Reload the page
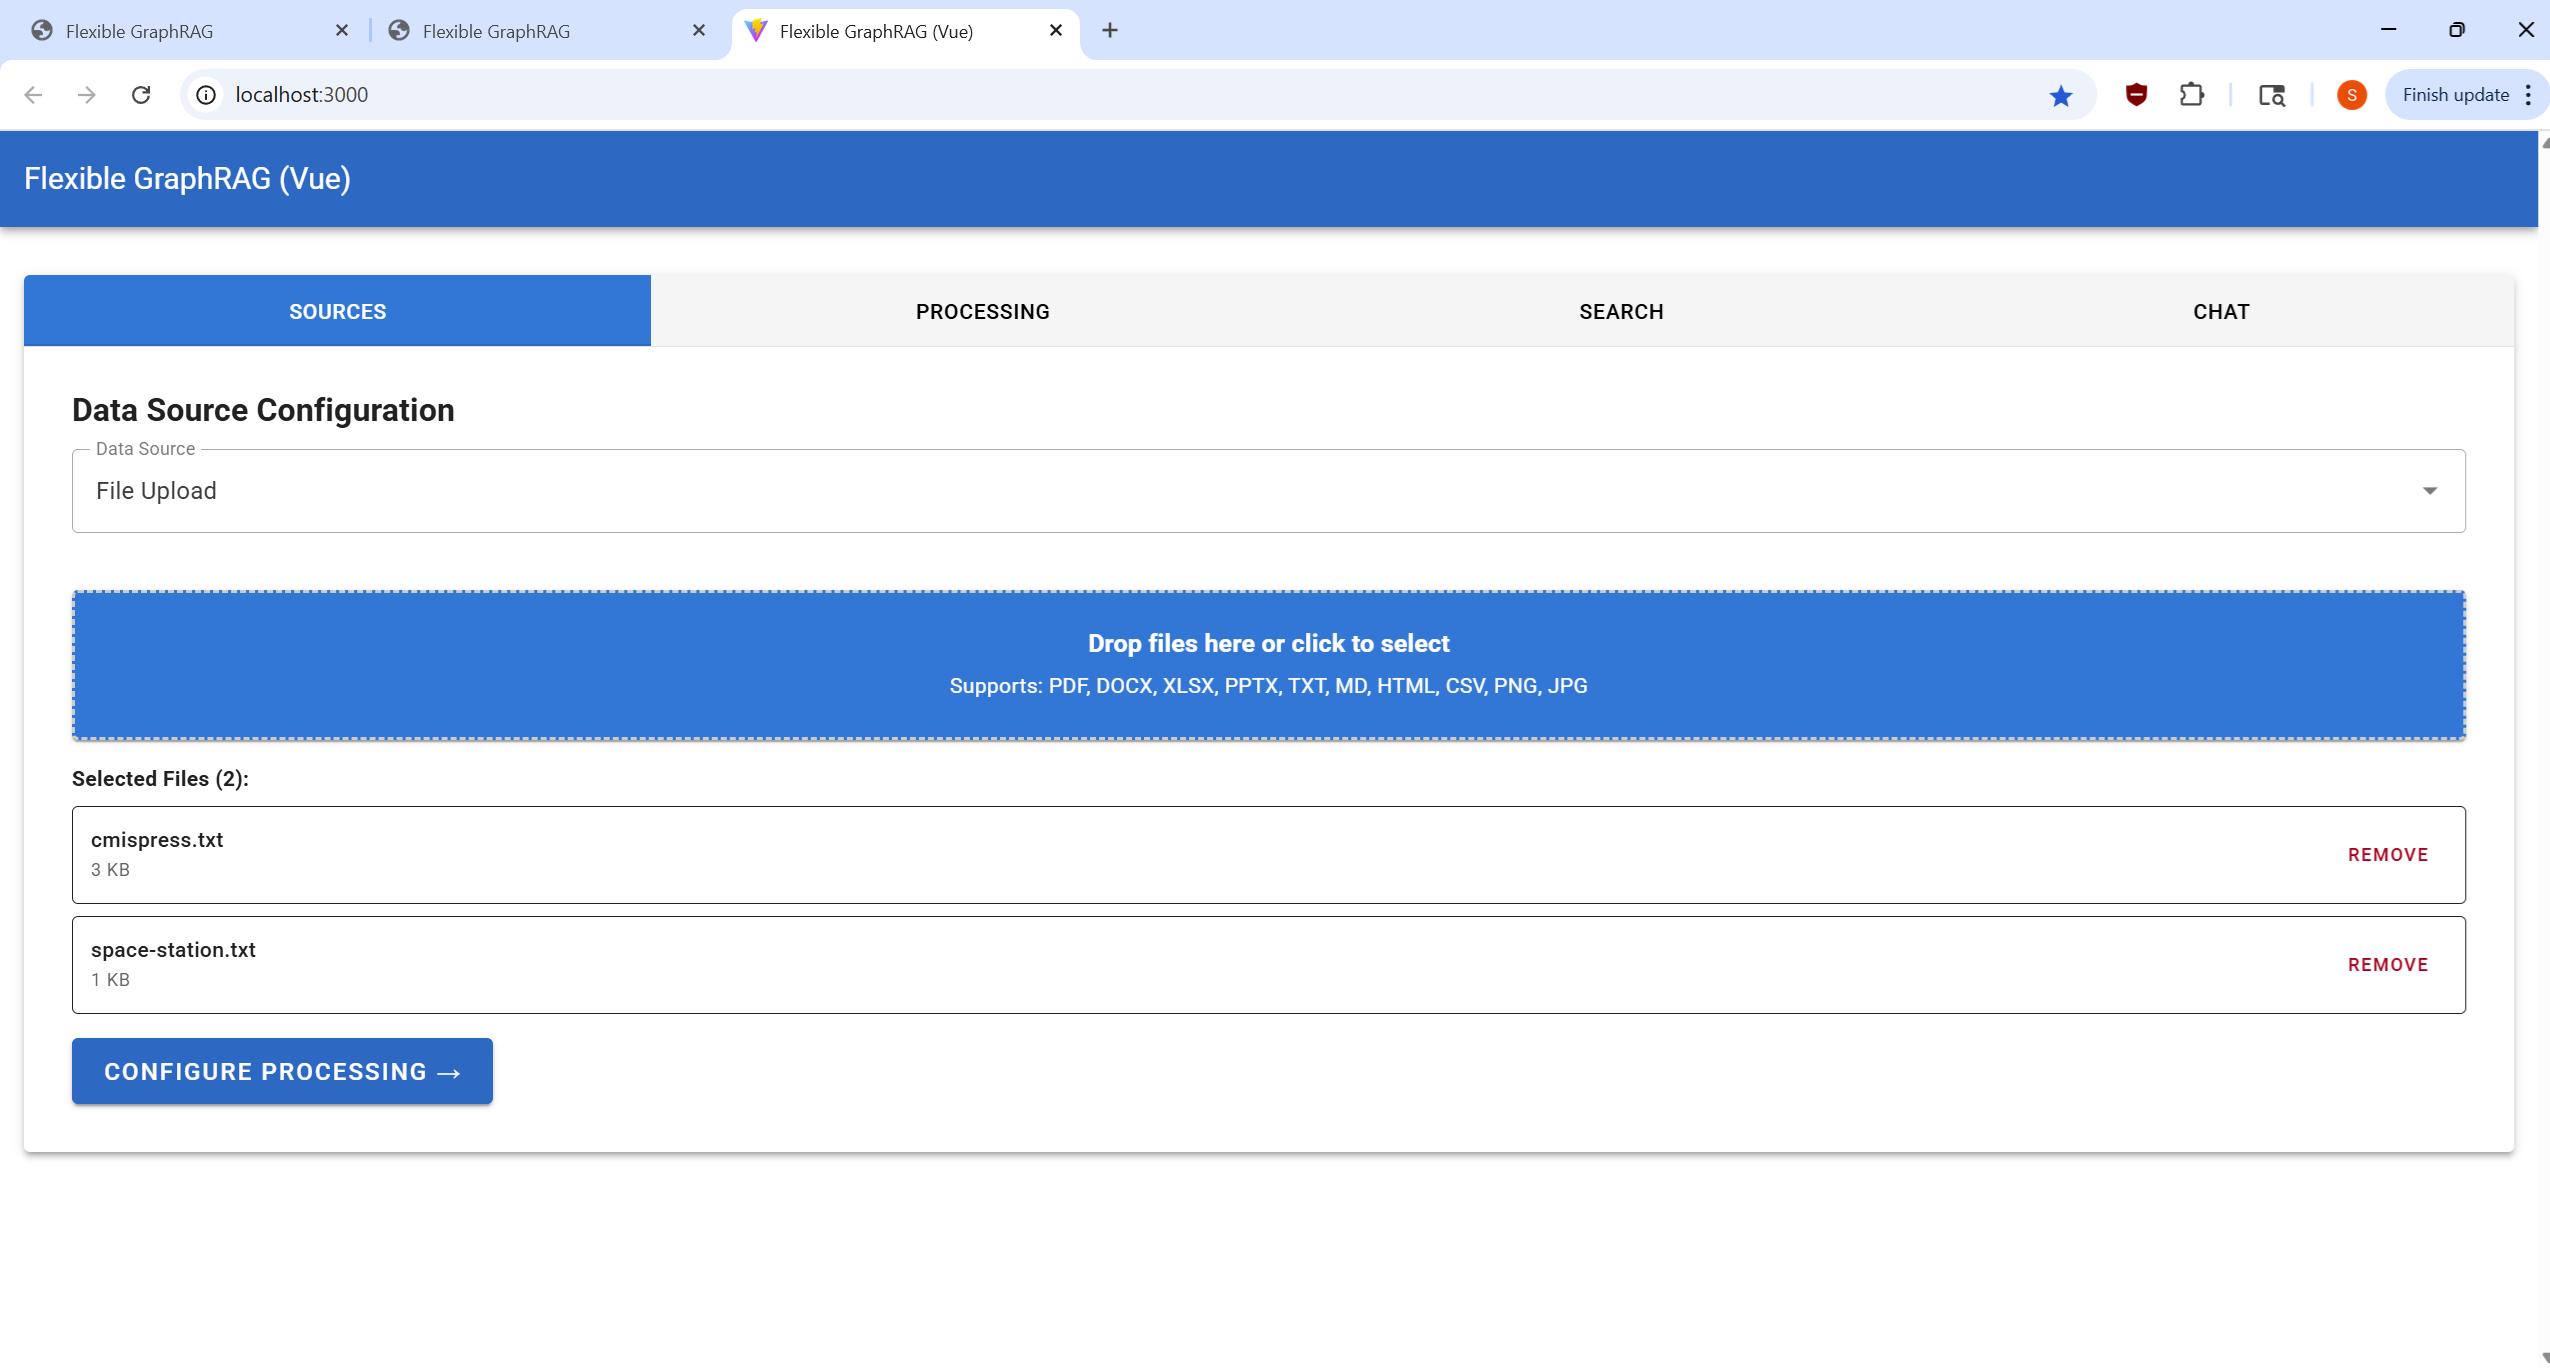This screenshot has height=1370, width=2550. pyautogui.click(x=141, y=95)
